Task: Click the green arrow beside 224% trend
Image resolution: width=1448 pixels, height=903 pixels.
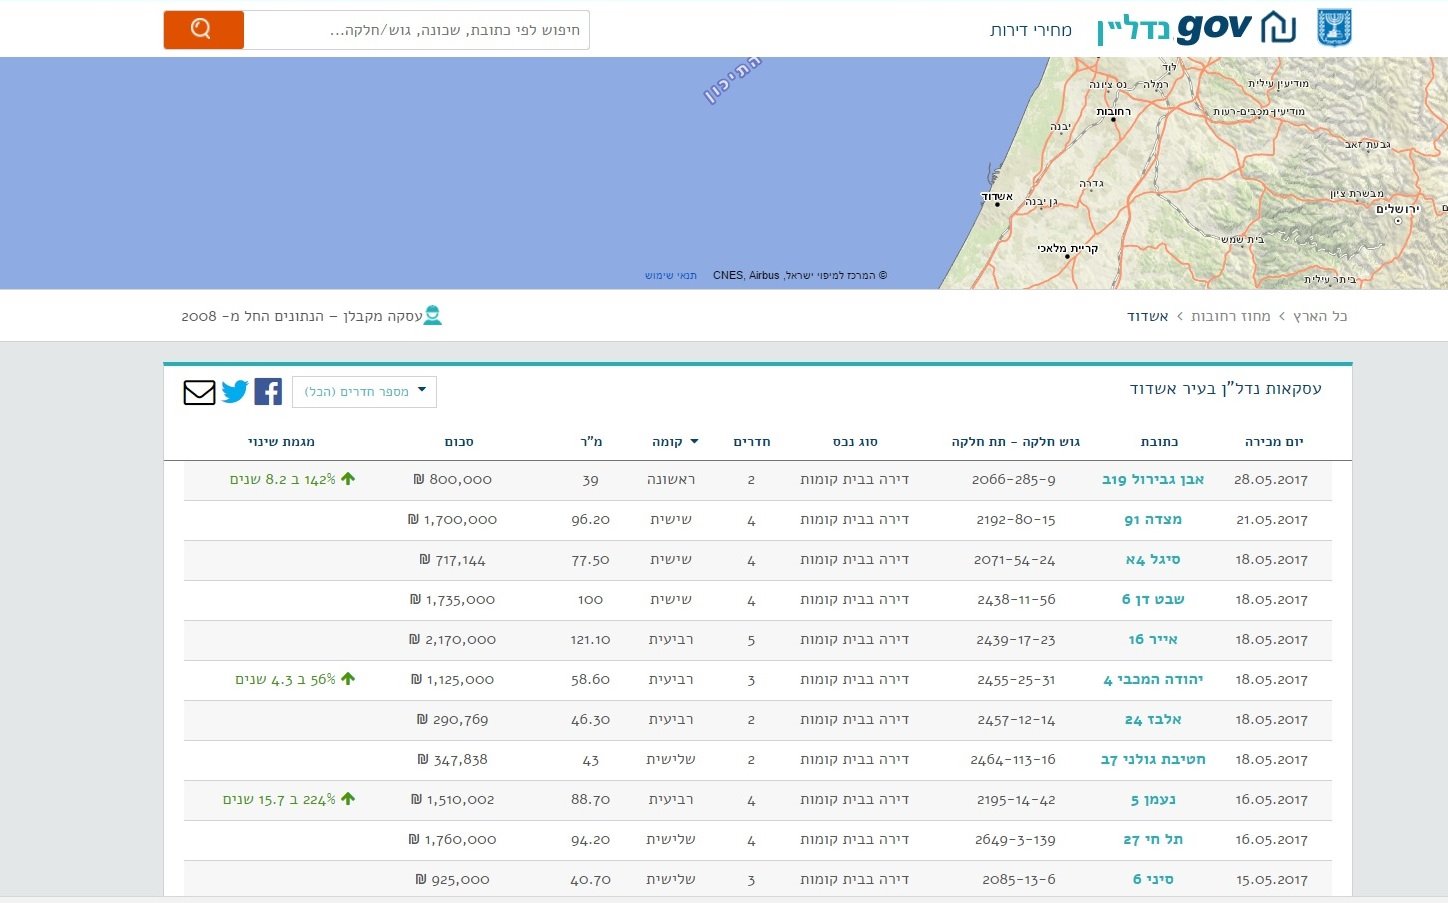Action: click(348, 798)
